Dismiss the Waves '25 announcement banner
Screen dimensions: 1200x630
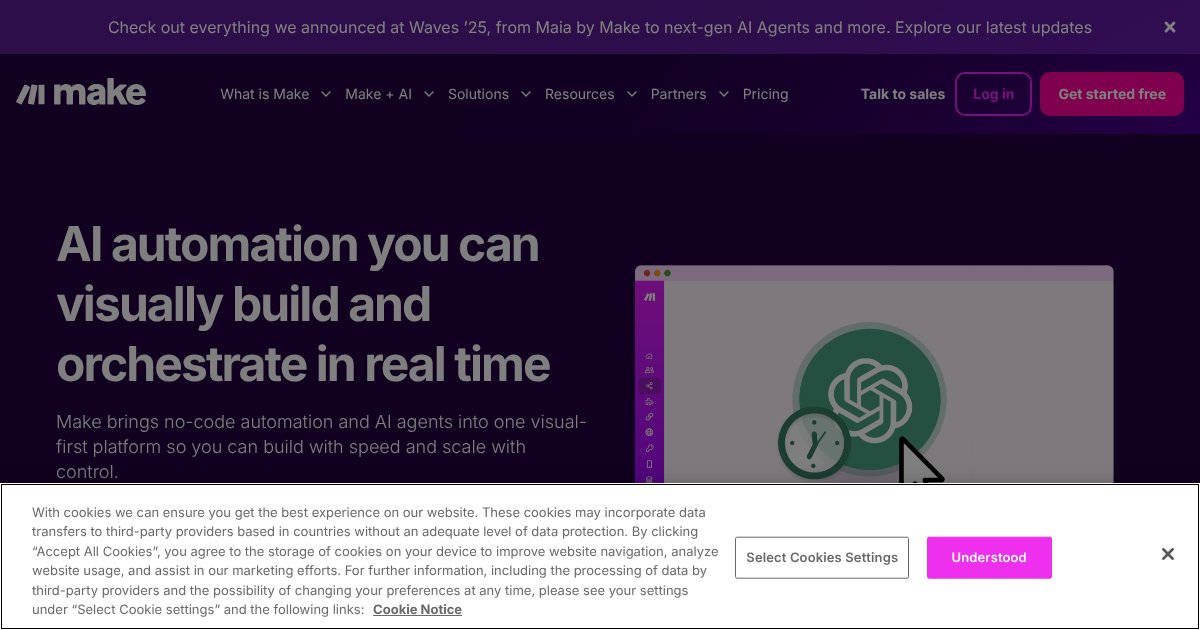pyautogui.click(x=1169, y=28)
